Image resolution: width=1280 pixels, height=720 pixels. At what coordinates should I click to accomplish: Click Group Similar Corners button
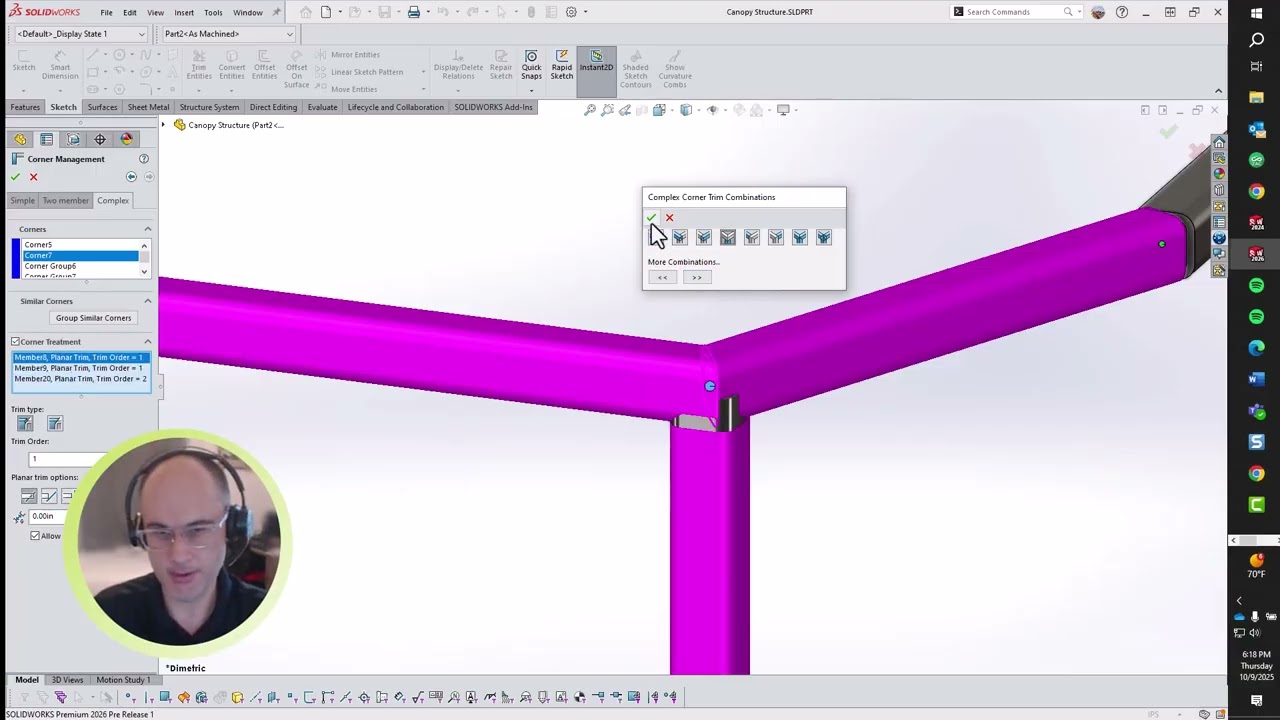[x=93, y=318]
